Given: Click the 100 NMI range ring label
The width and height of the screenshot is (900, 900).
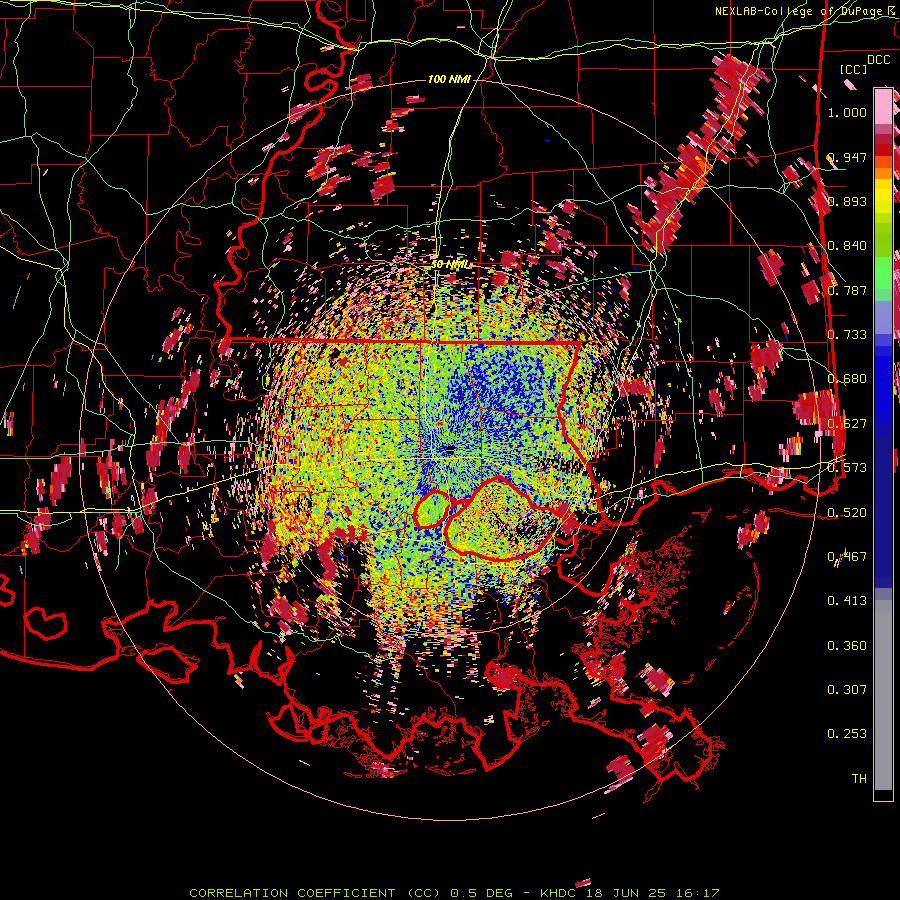Looking at the screenshot, I should [x=449, y=79].
